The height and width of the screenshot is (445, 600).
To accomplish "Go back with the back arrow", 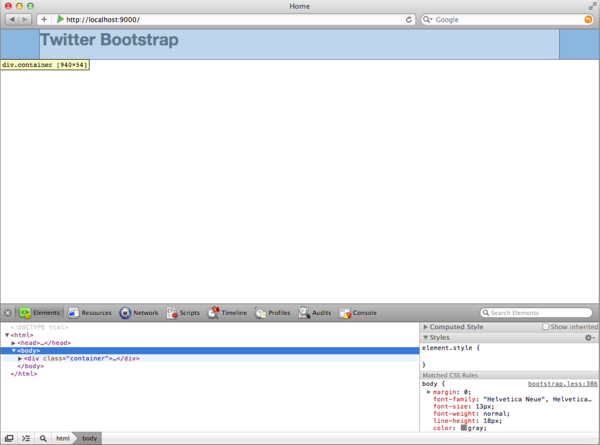I will [12, 19].
